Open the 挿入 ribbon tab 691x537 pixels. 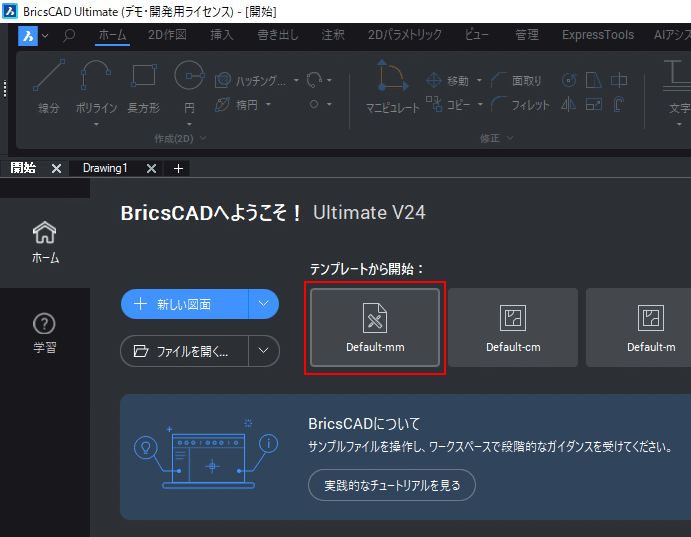222,35
